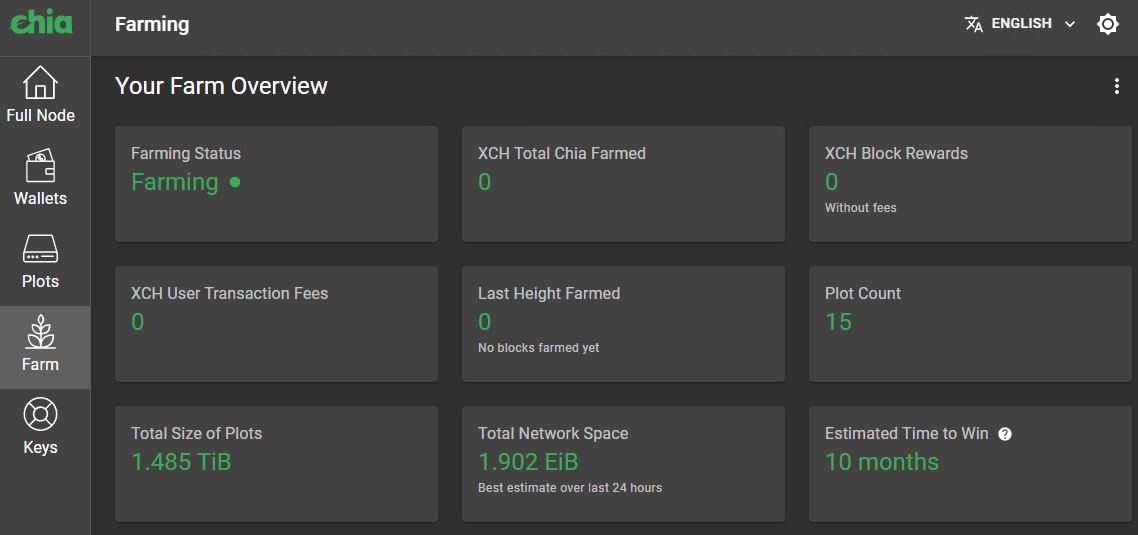The height and width of the screenshot is (535, 1138).
Task: Click the Last Height Farmed card
Action: (x=622, y=324)
